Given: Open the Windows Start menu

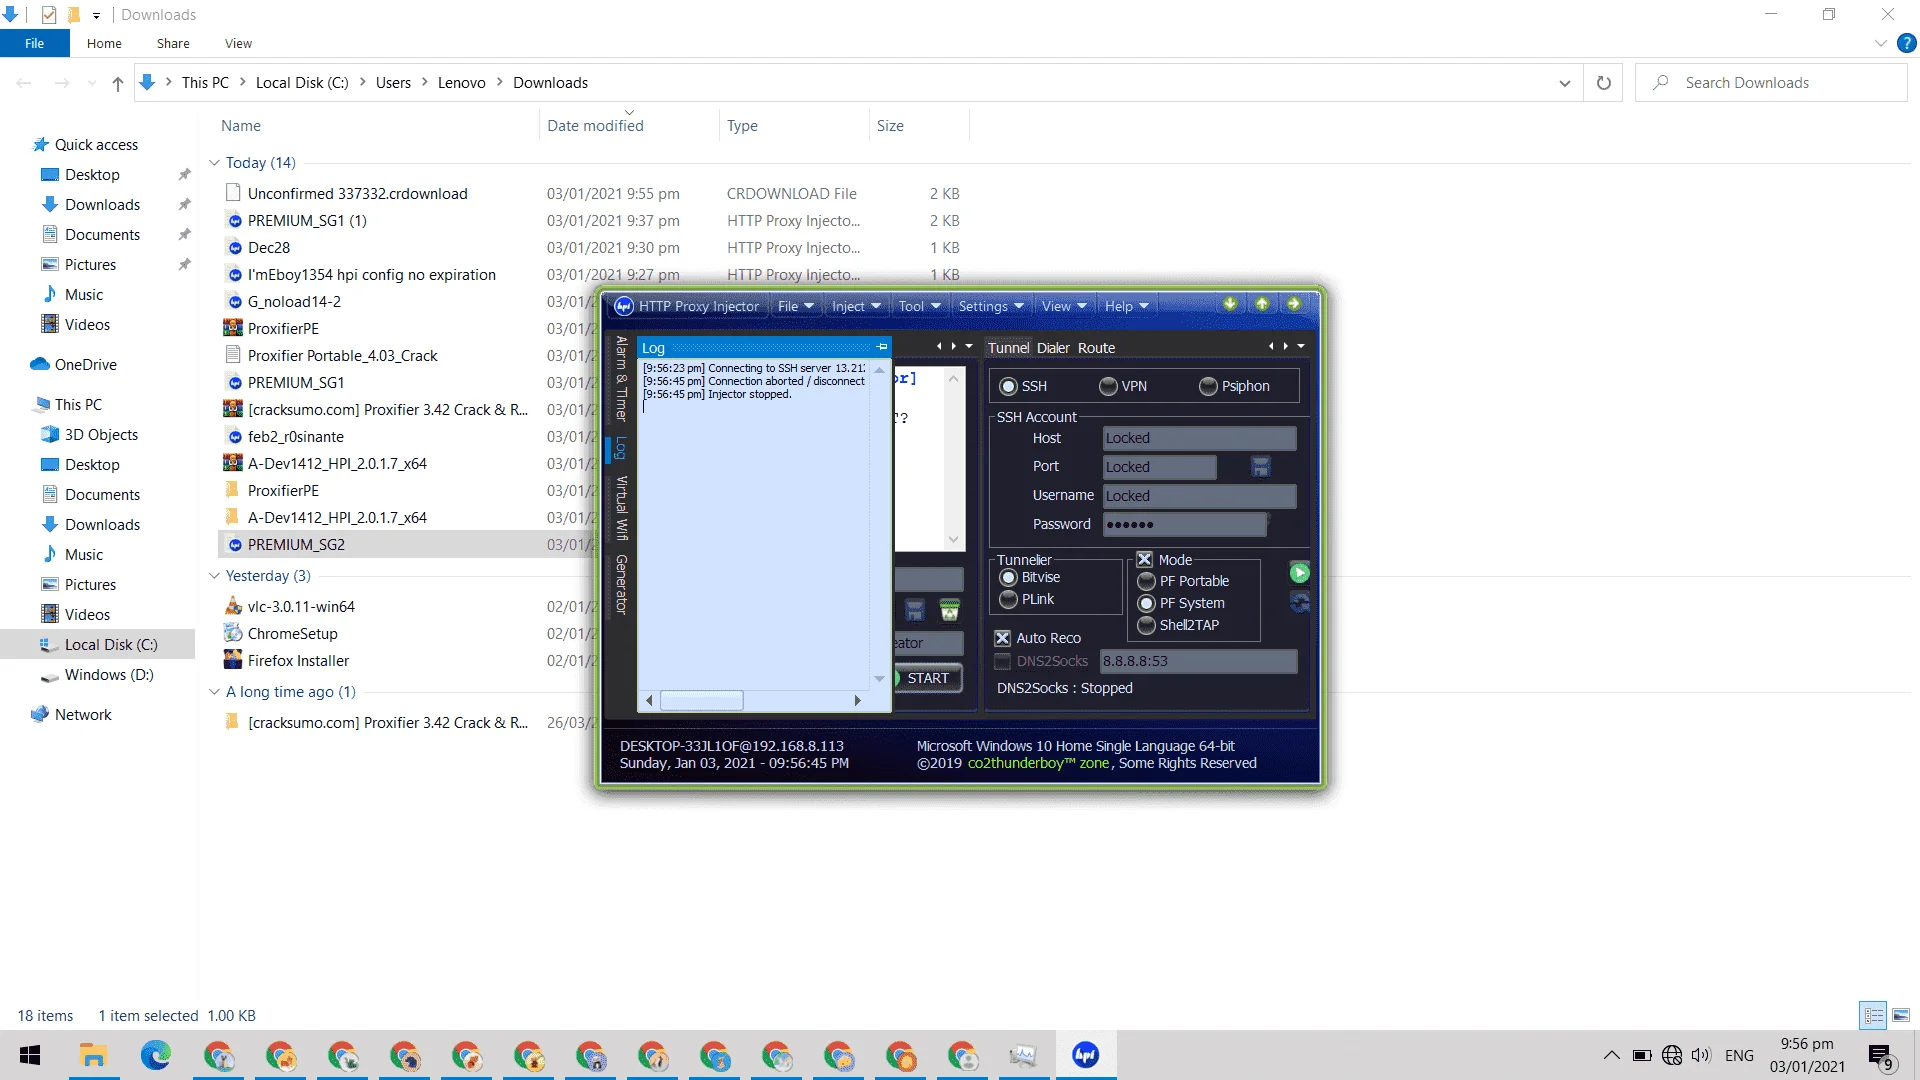Looking at the screenshot, I should (x=30, y=1055).
